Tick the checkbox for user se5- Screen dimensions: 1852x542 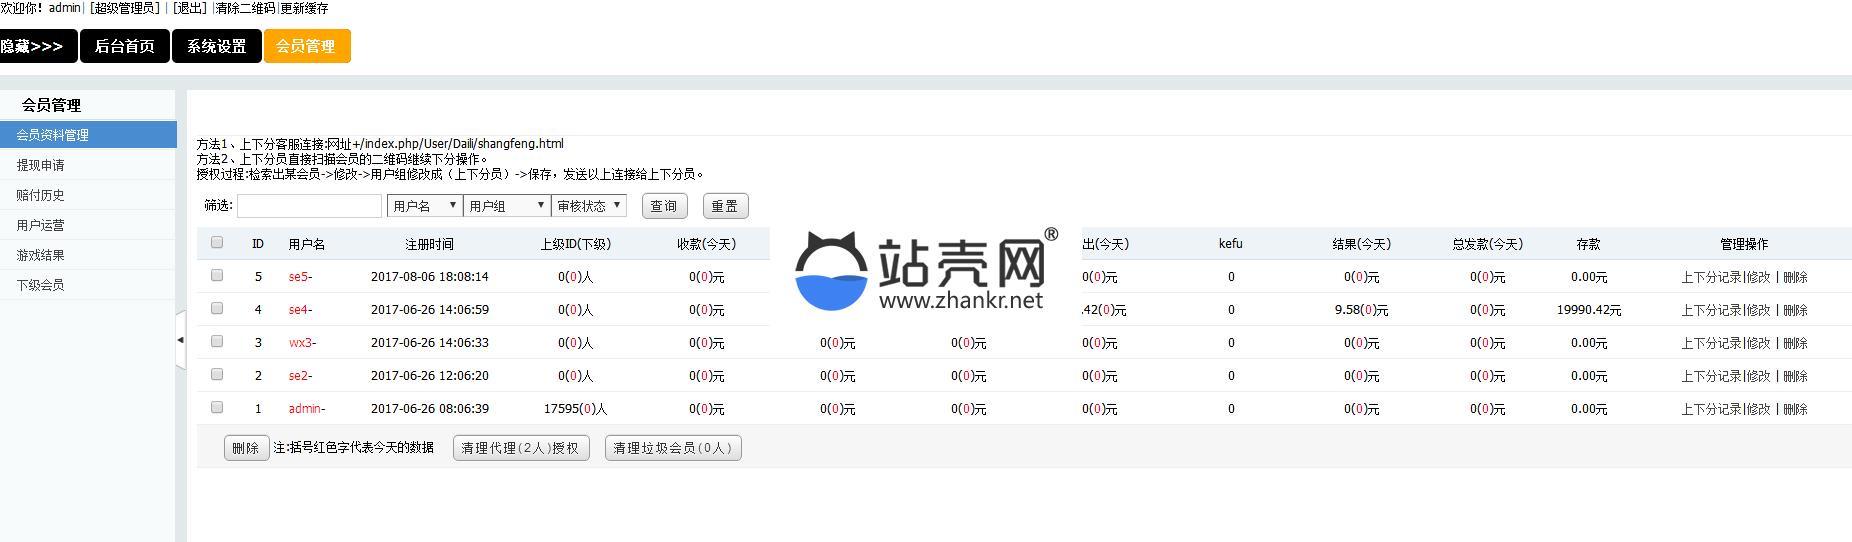point(217,275)
